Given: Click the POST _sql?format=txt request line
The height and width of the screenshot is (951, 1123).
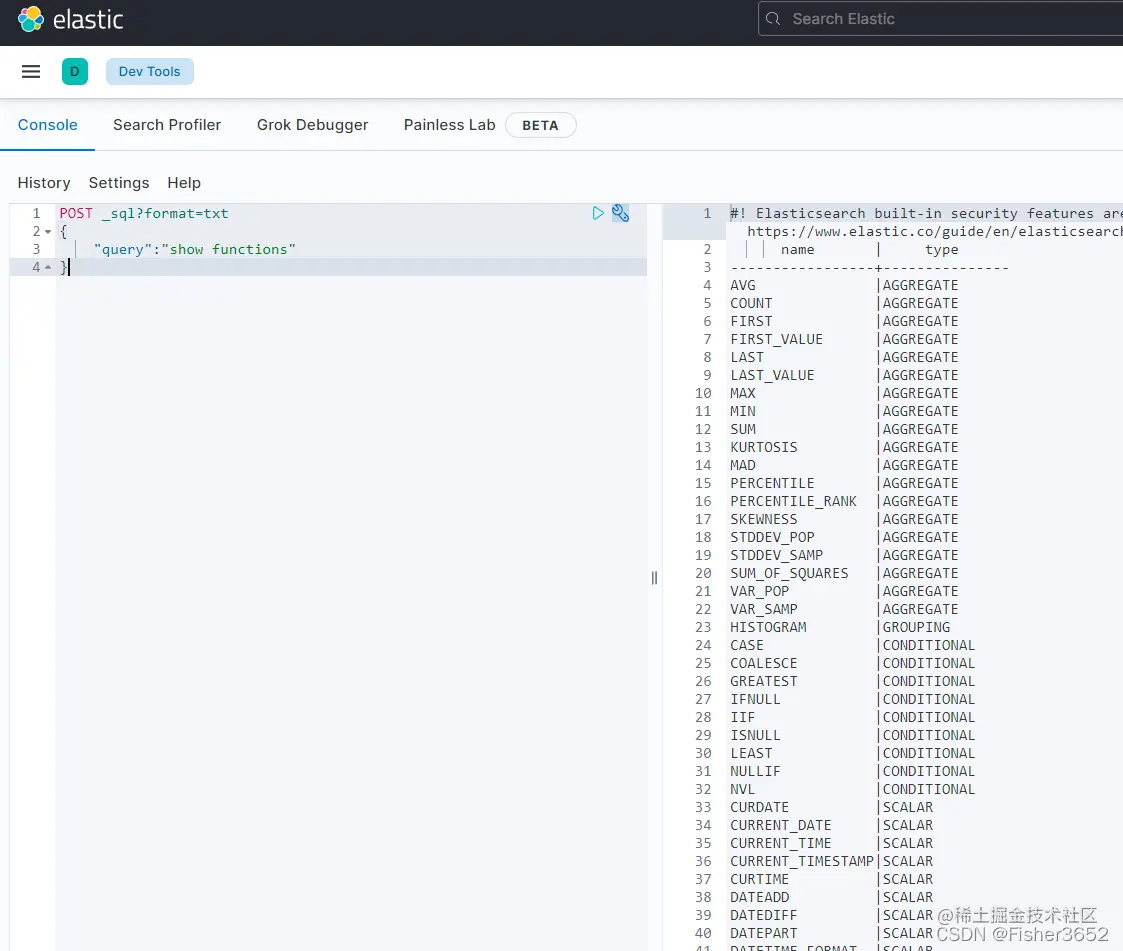Looking at the screenshot, I should 144,213.
